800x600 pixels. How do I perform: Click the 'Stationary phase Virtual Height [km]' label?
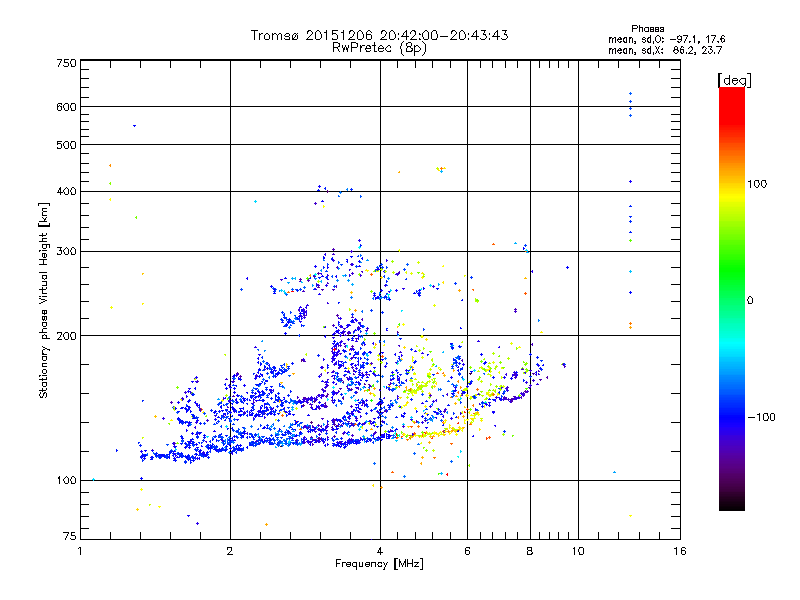(x=43, y=300)
